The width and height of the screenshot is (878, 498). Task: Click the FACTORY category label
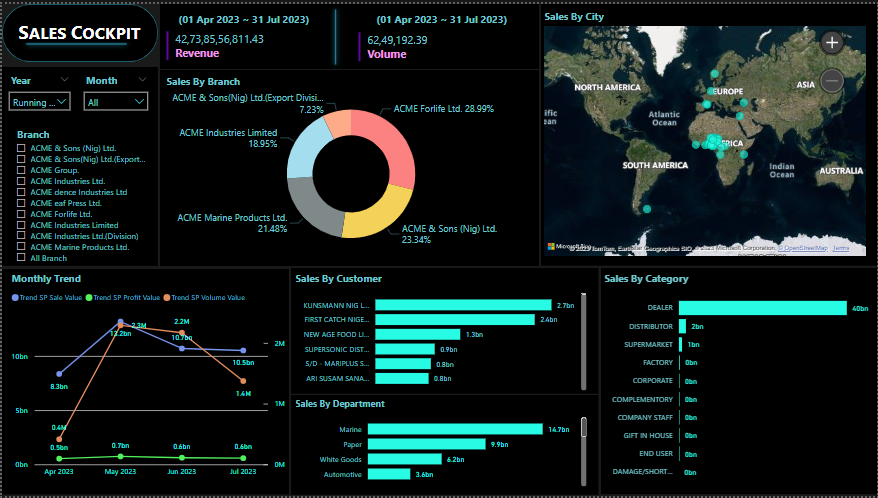[657, 362]
